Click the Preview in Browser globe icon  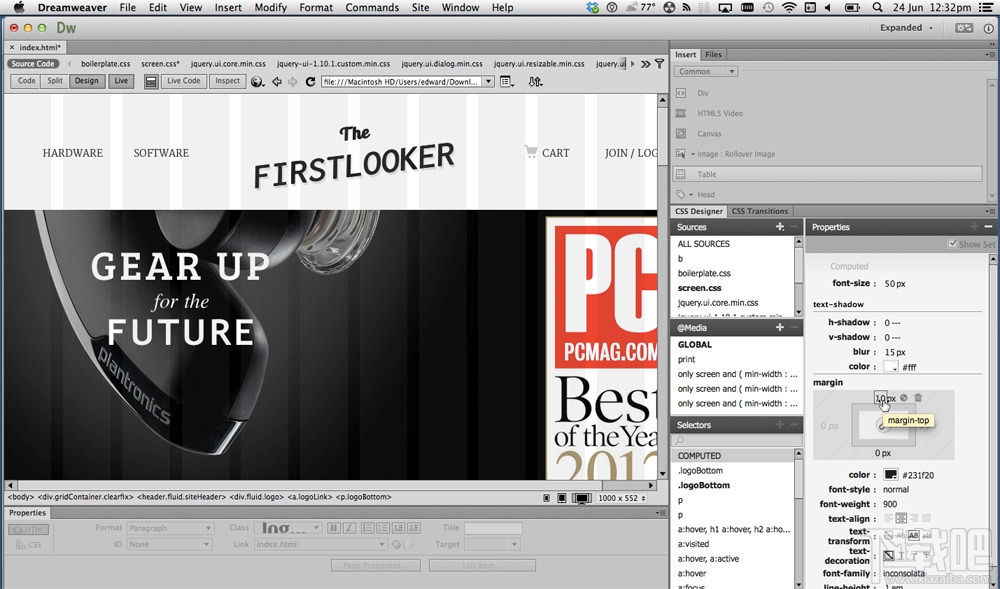click(x=257, y=81)
